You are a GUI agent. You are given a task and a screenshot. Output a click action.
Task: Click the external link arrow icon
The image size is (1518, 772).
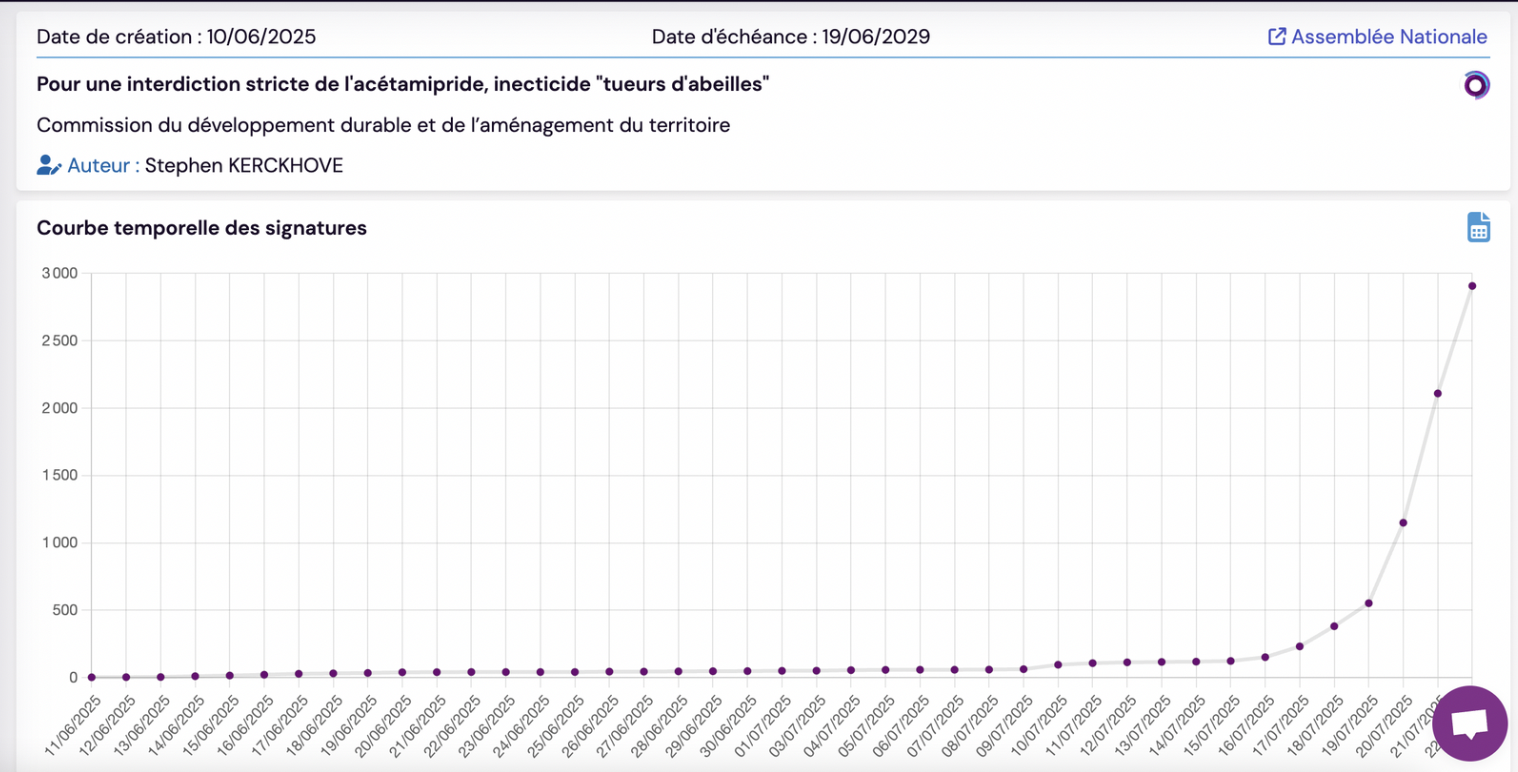pyautogui.click(x=1276, y=37)
